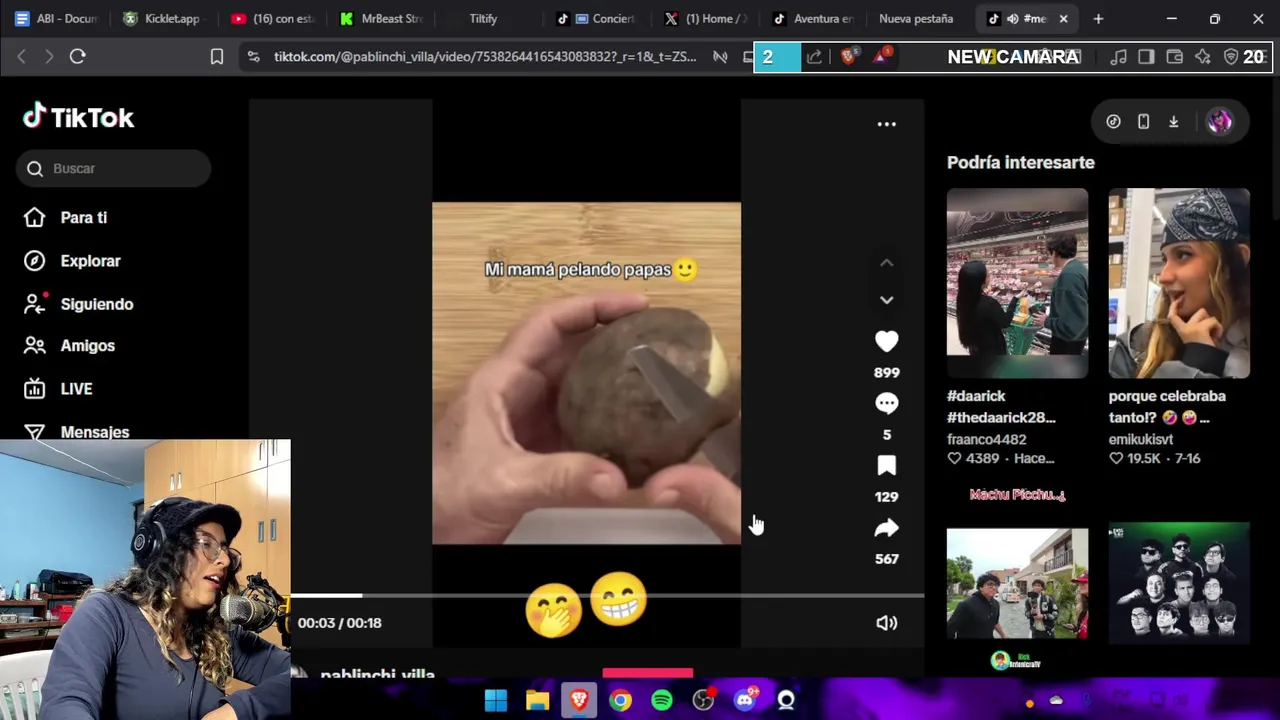Switch to the 'Concier' TikTok tab
The height and width of the screenshot is (720, 1280).
(596, 18)
